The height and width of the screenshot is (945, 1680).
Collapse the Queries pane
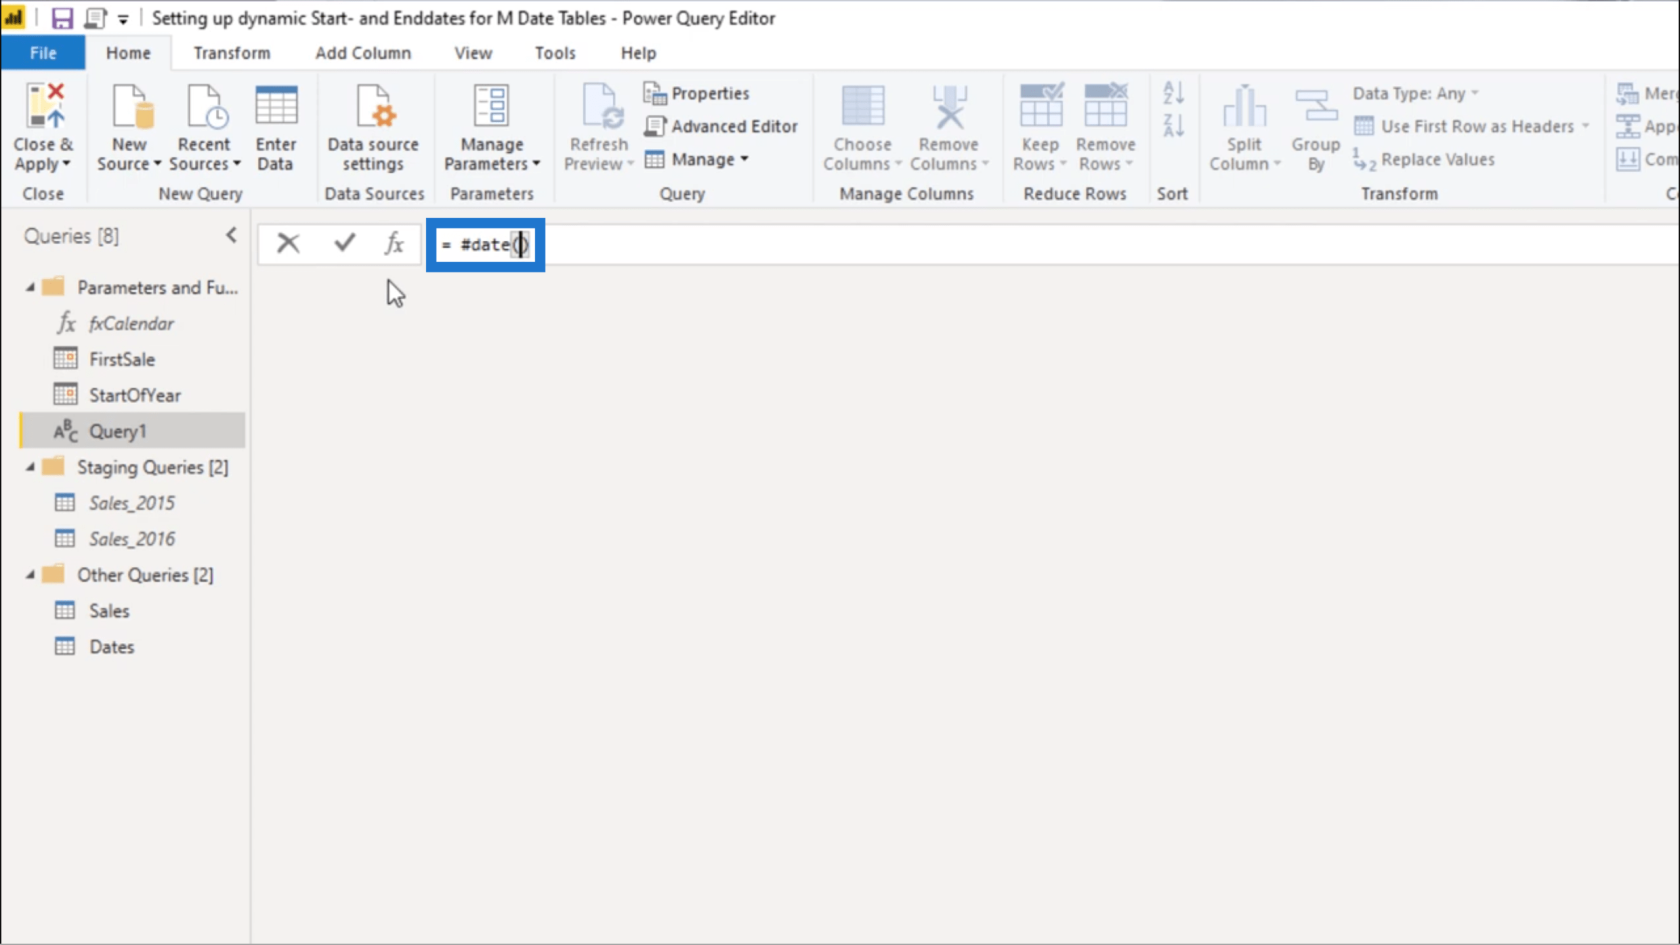click(231, 235)
